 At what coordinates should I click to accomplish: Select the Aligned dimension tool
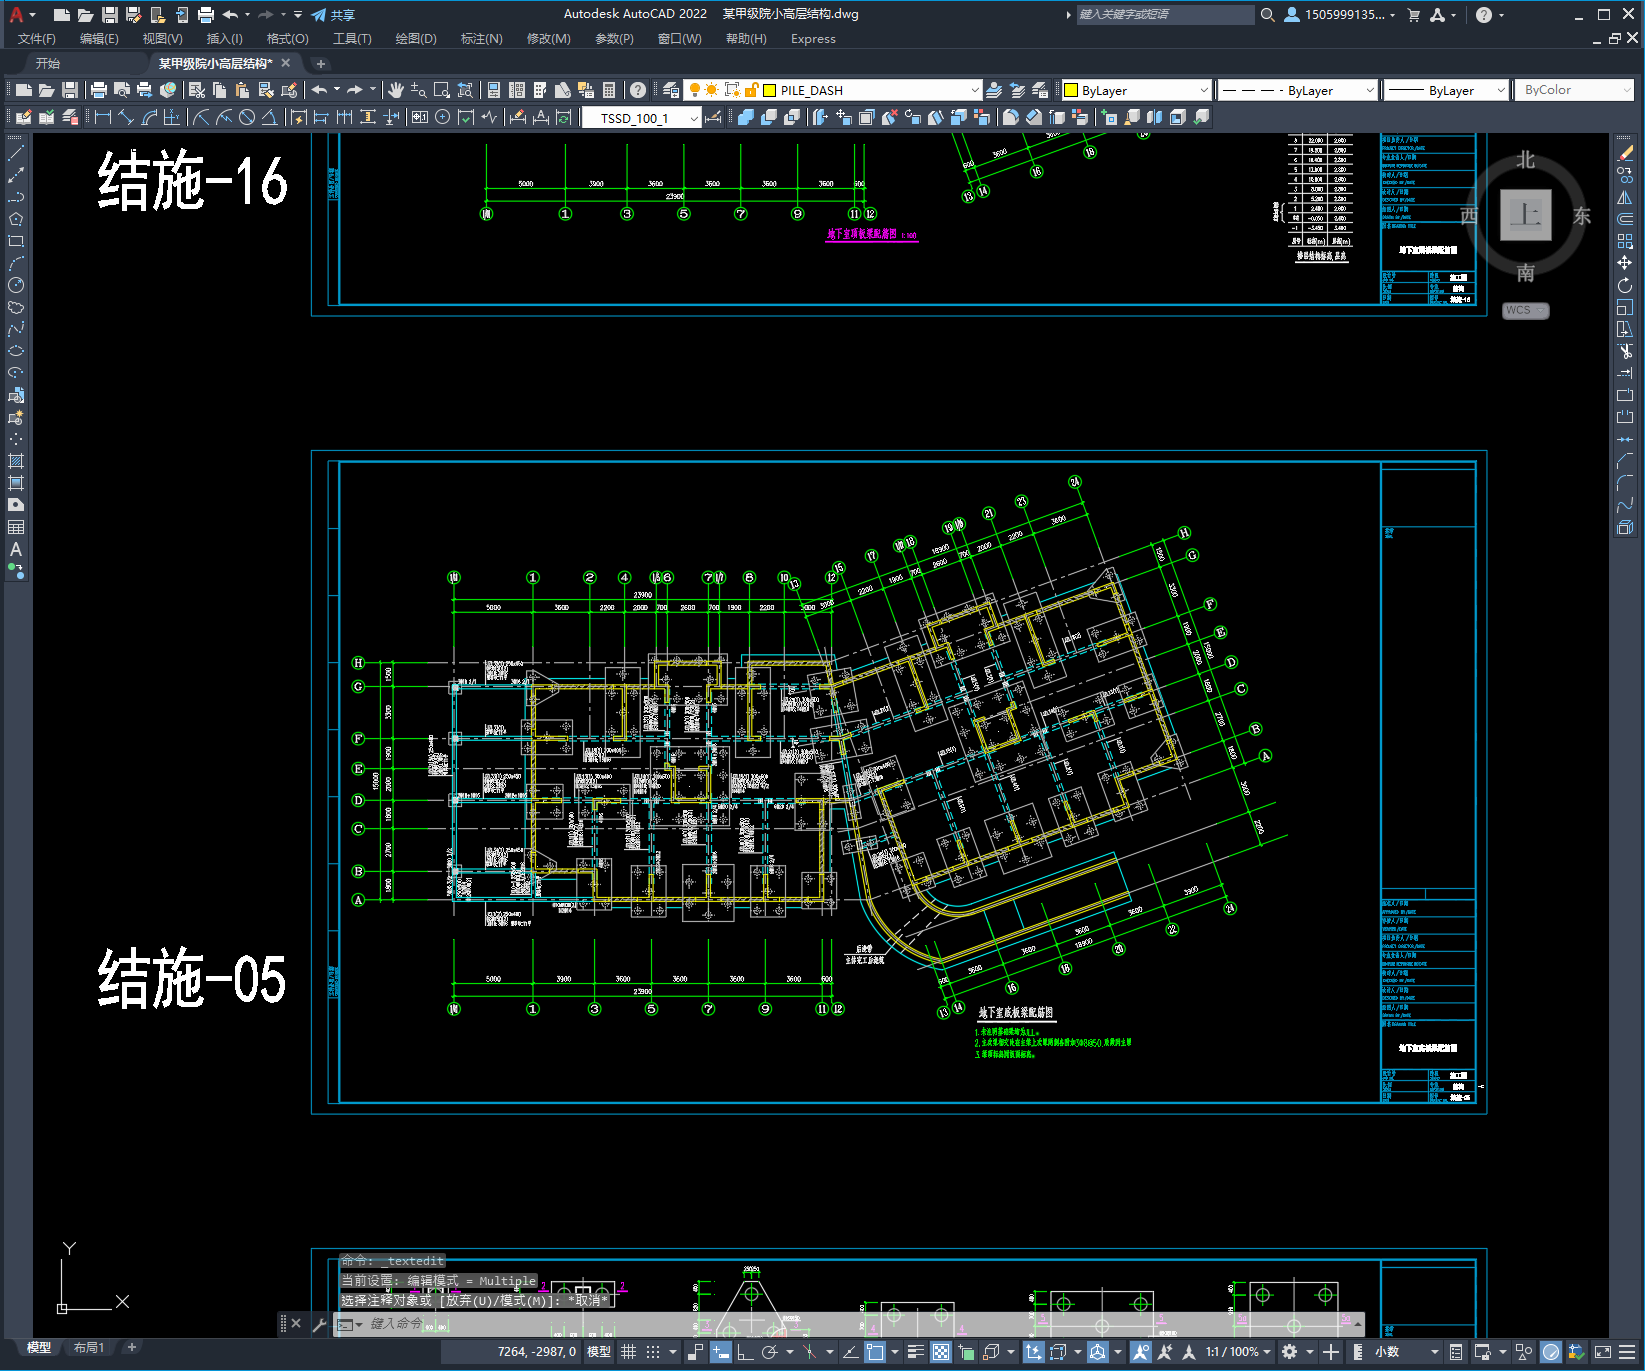tap(126, 117)
